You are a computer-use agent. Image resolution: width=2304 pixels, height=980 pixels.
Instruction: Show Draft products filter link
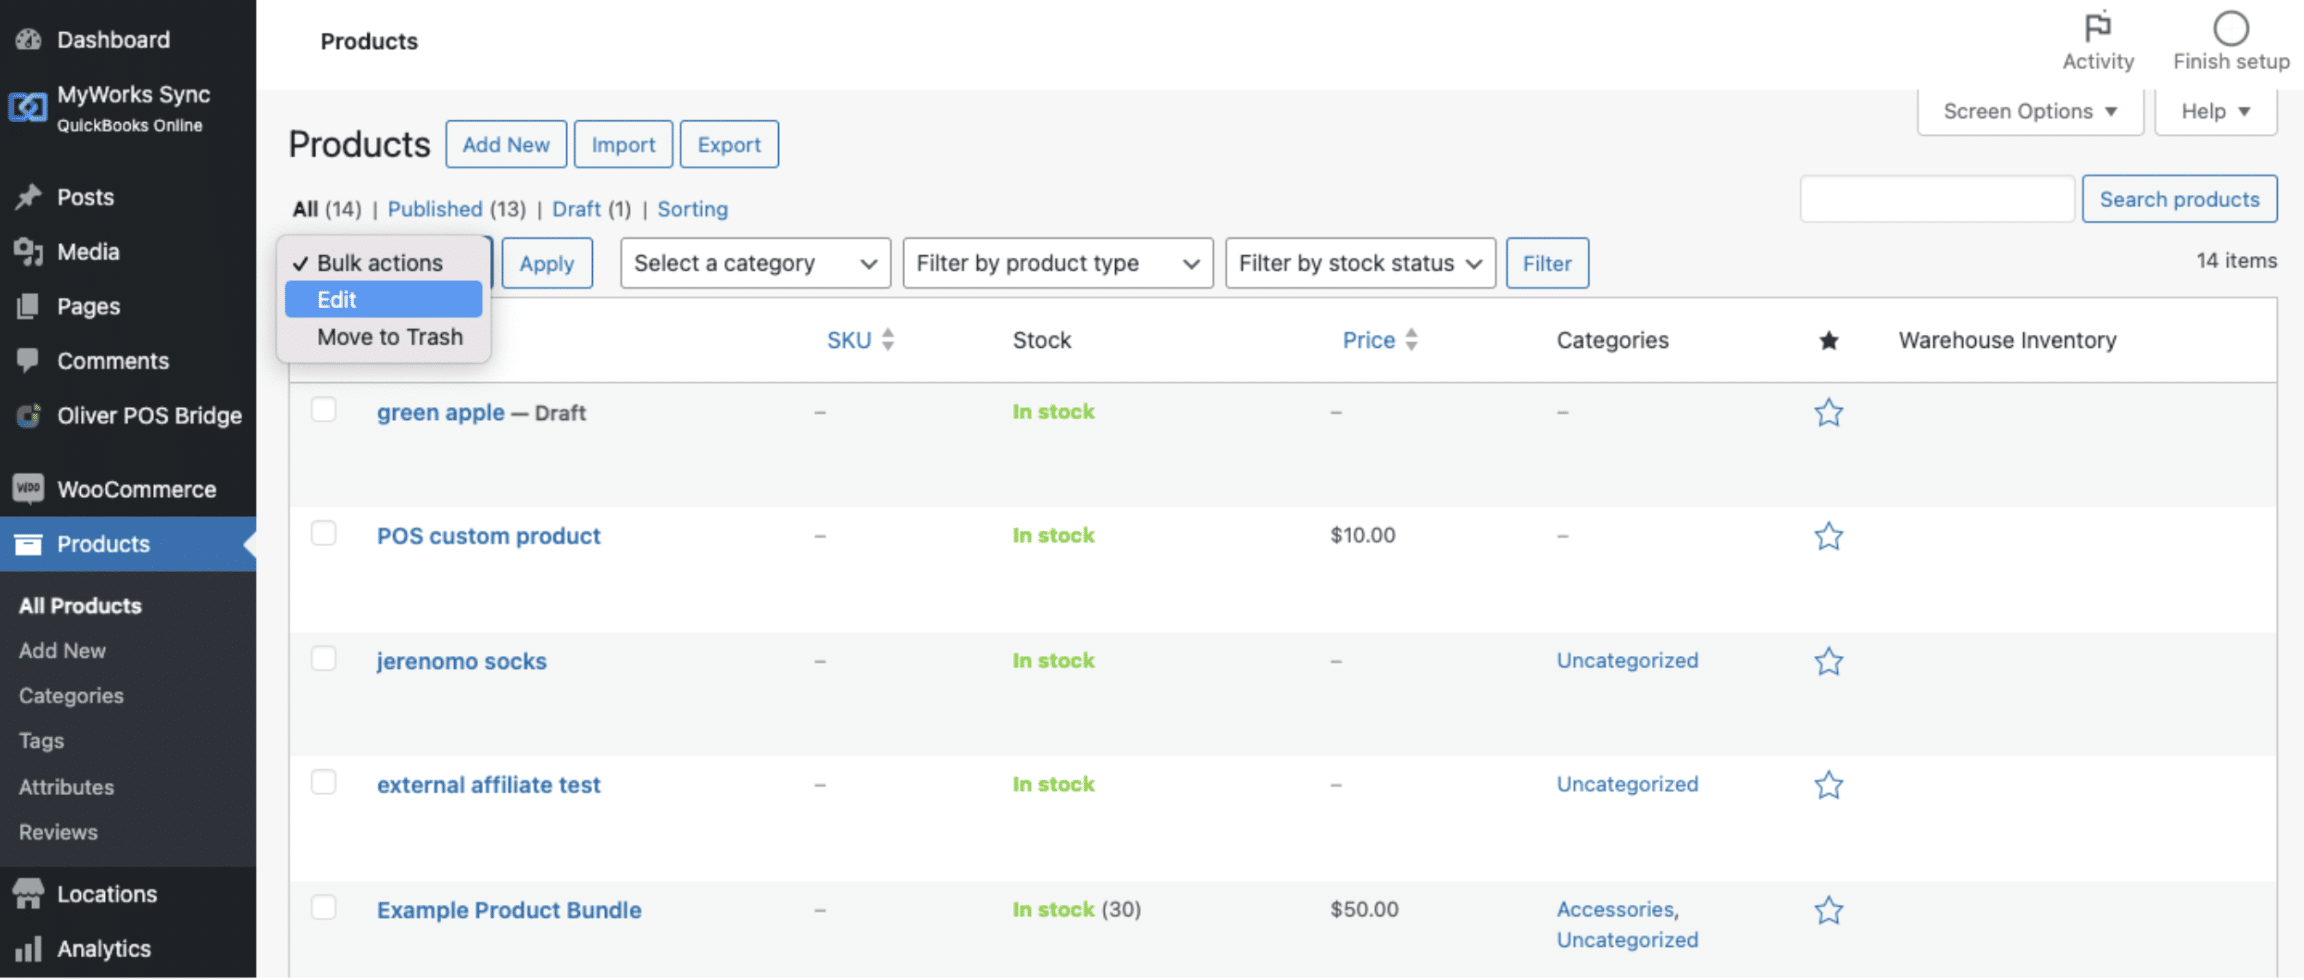point(576,209)
